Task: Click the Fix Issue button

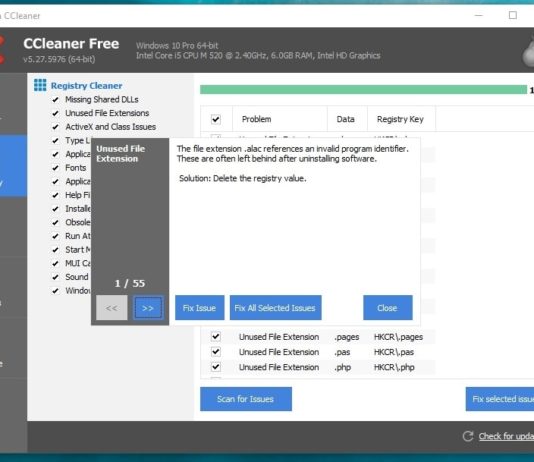Action: (x=200, y=308)
